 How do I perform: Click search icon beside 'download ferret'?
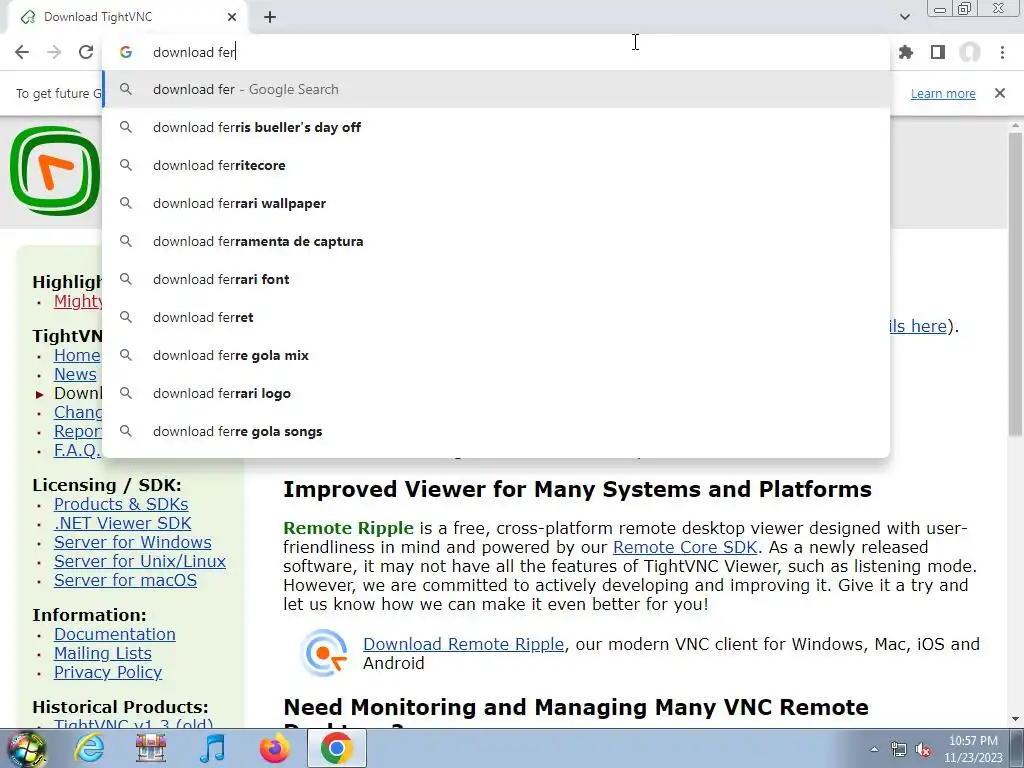tap(125, 317)
